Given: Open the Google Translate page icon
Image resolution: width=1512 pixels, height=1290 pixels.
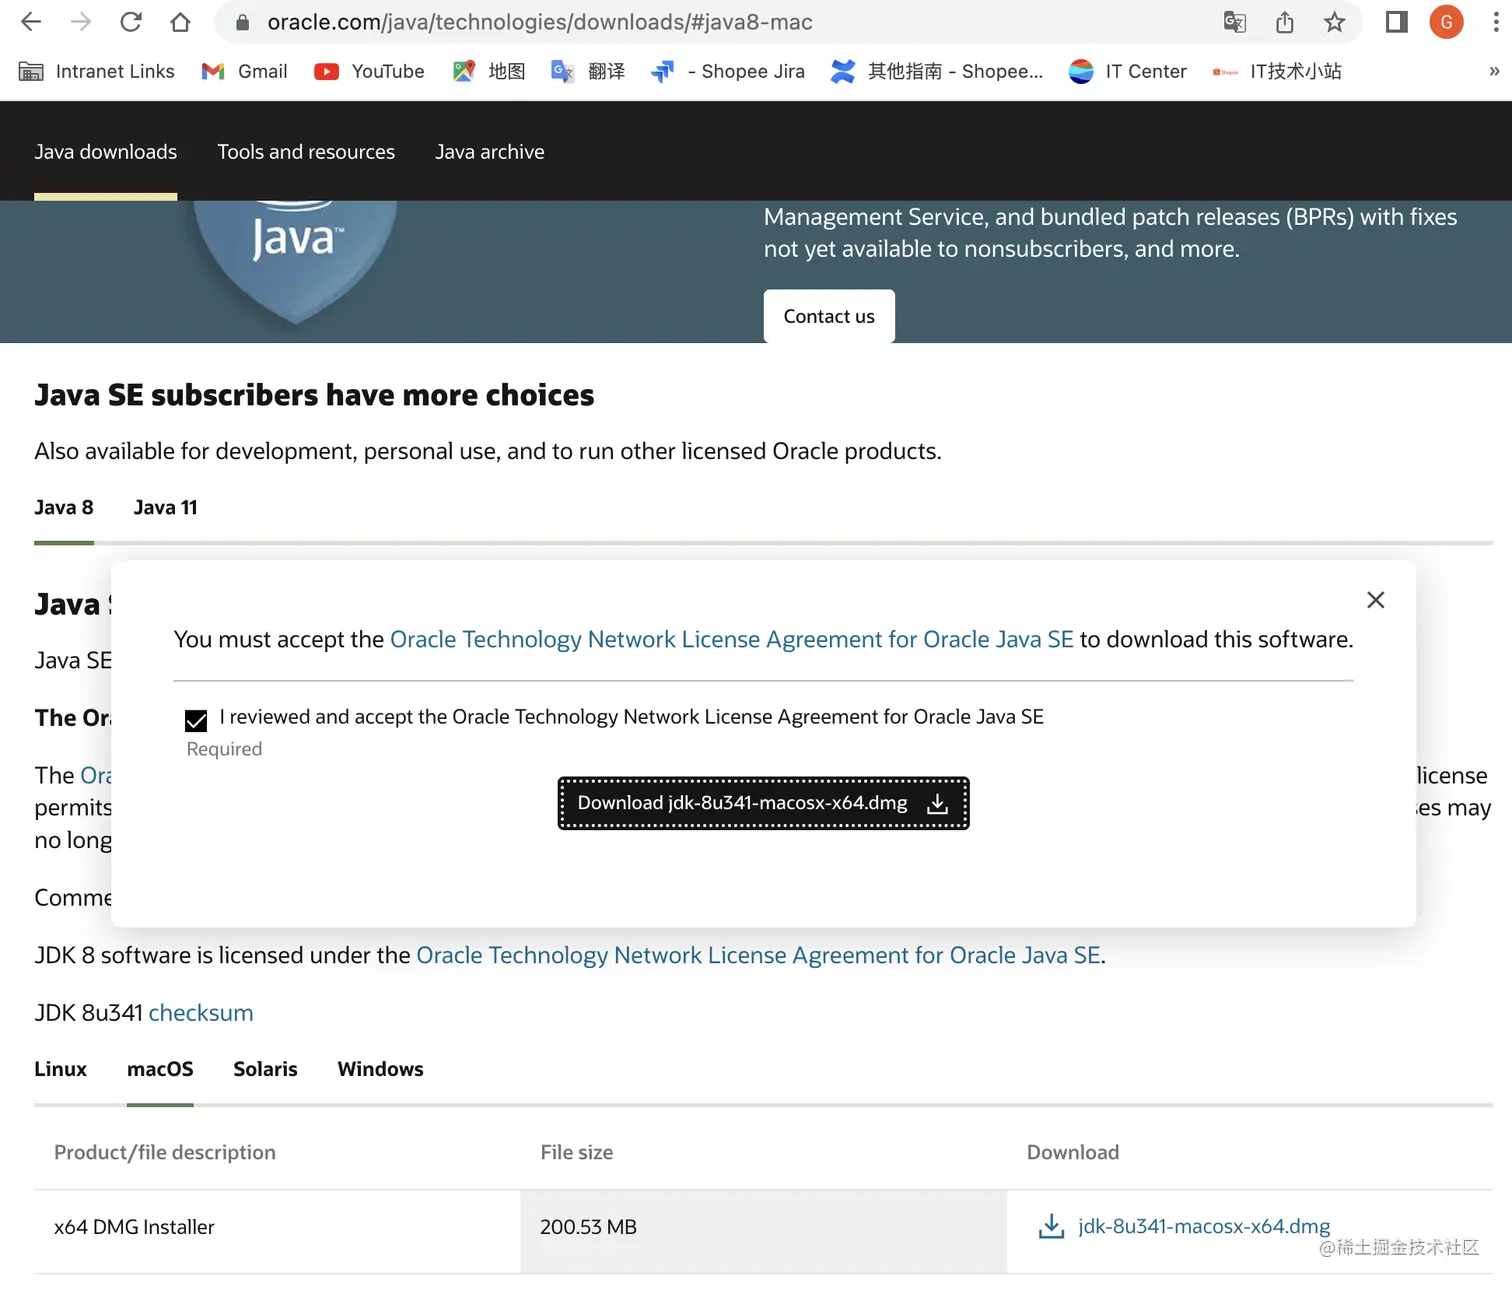Looking at the screenshot, I should point(1235,22).
